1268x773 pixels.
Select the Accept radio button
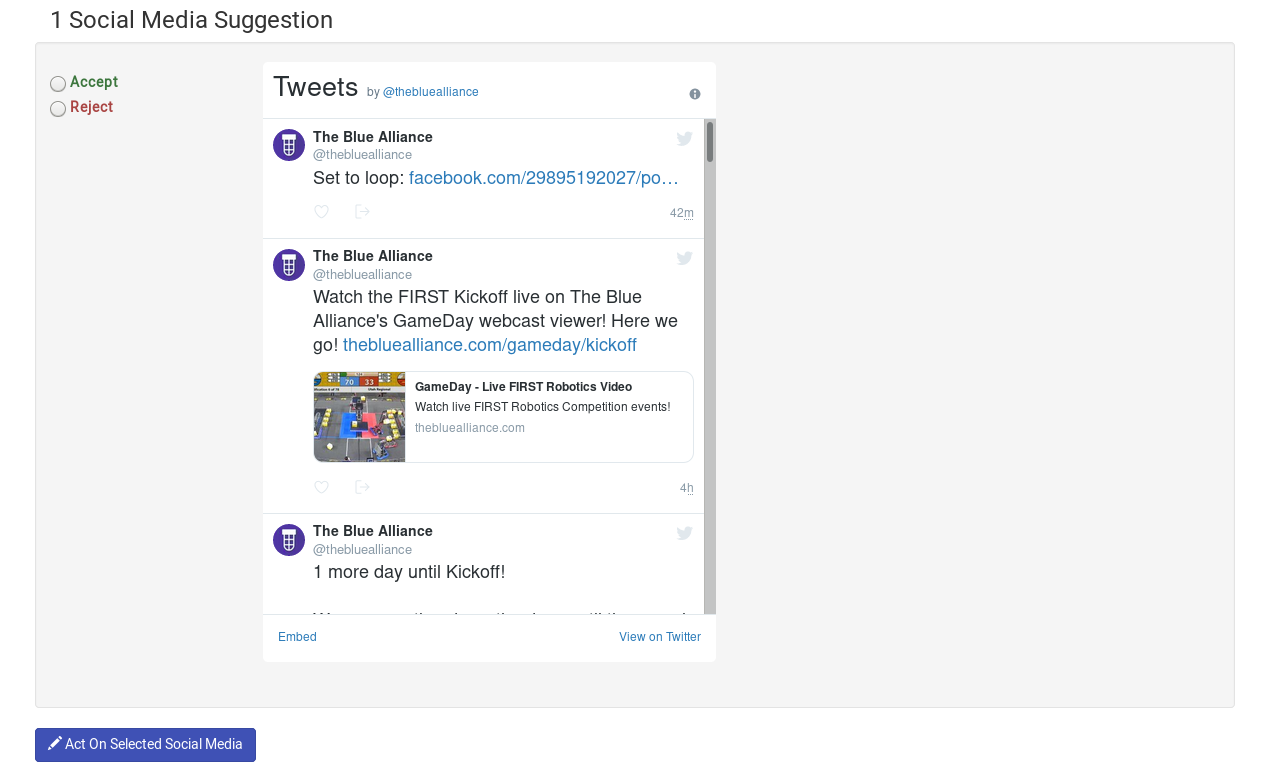(x=57, y=84)
